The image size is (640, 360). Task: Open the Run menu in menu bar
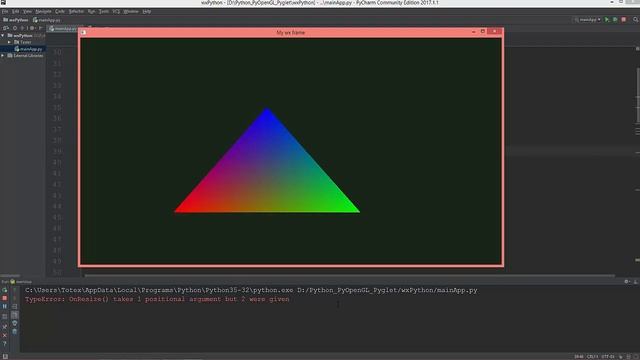(91, 11)
